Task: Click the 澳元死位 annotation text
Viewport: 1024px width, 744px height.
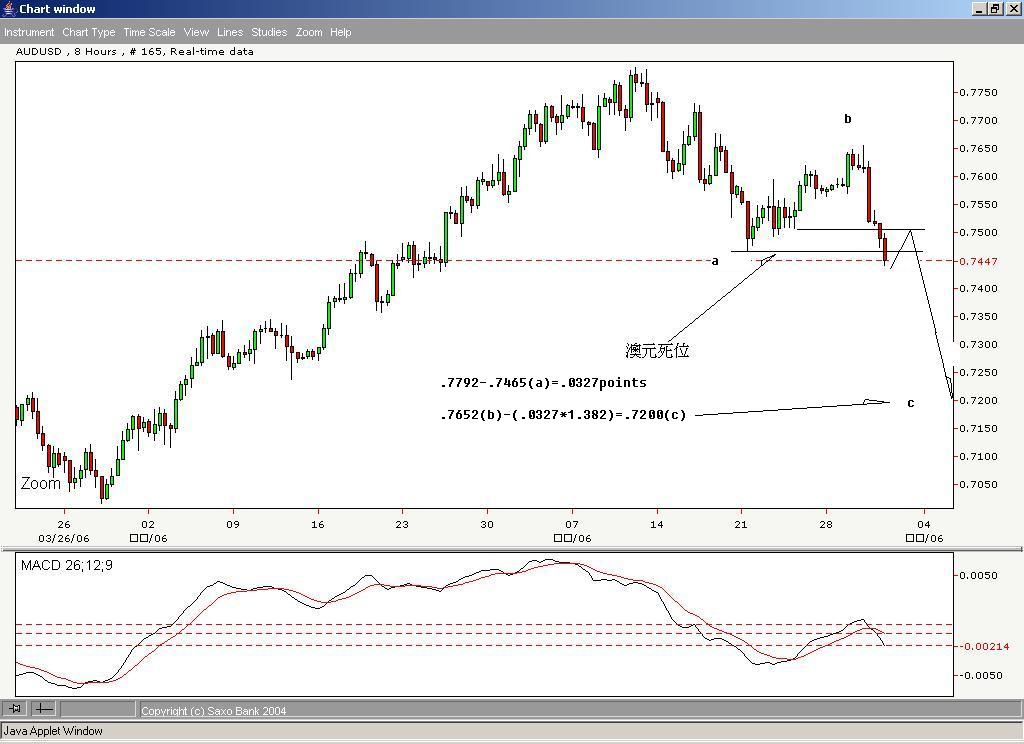Action: (655, 350)
